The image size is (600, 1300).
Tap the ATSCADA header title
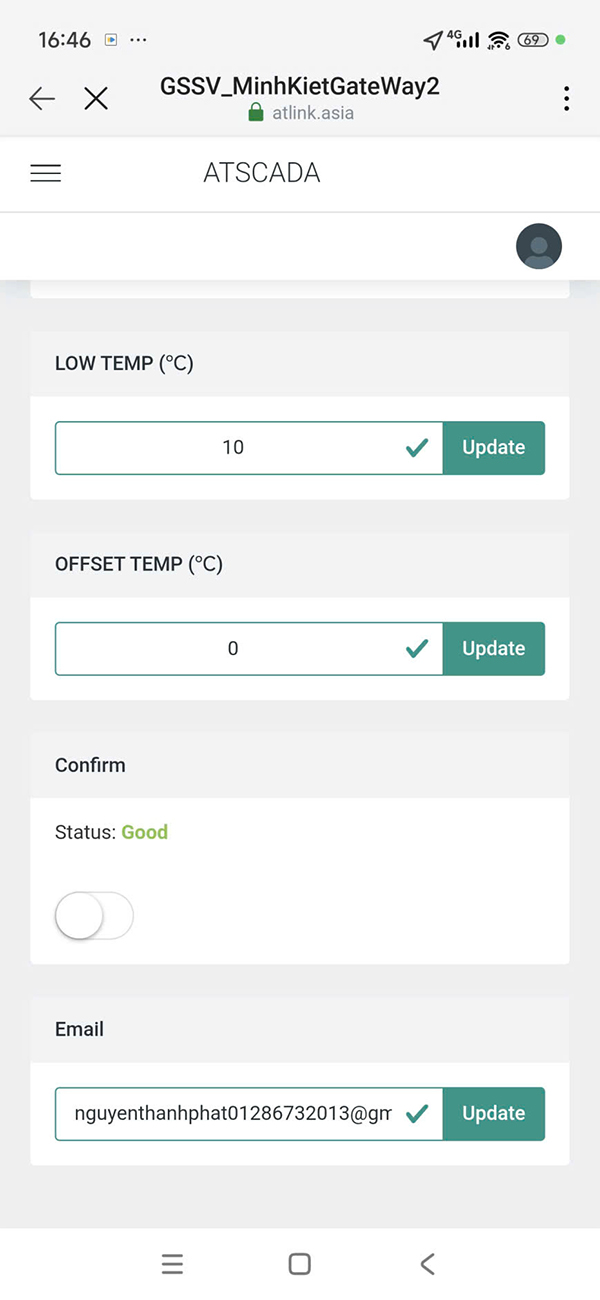point(261,173)
